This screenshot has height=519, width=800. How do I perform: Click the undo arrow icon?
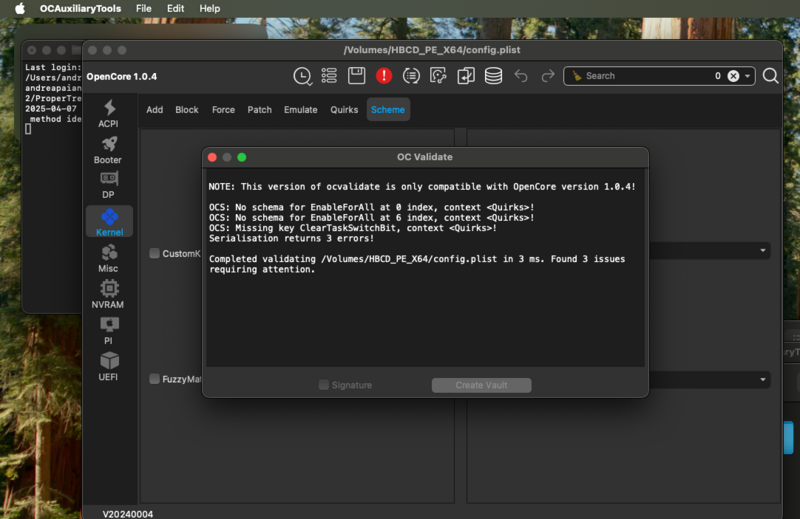(521, 76)
